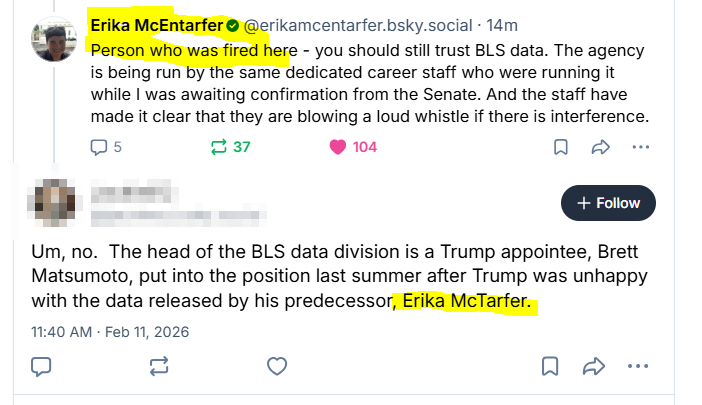Viewport: 702px width, 405px height.
Task: Reply to Erika McEntarfer's post
Action: (99, 147)
